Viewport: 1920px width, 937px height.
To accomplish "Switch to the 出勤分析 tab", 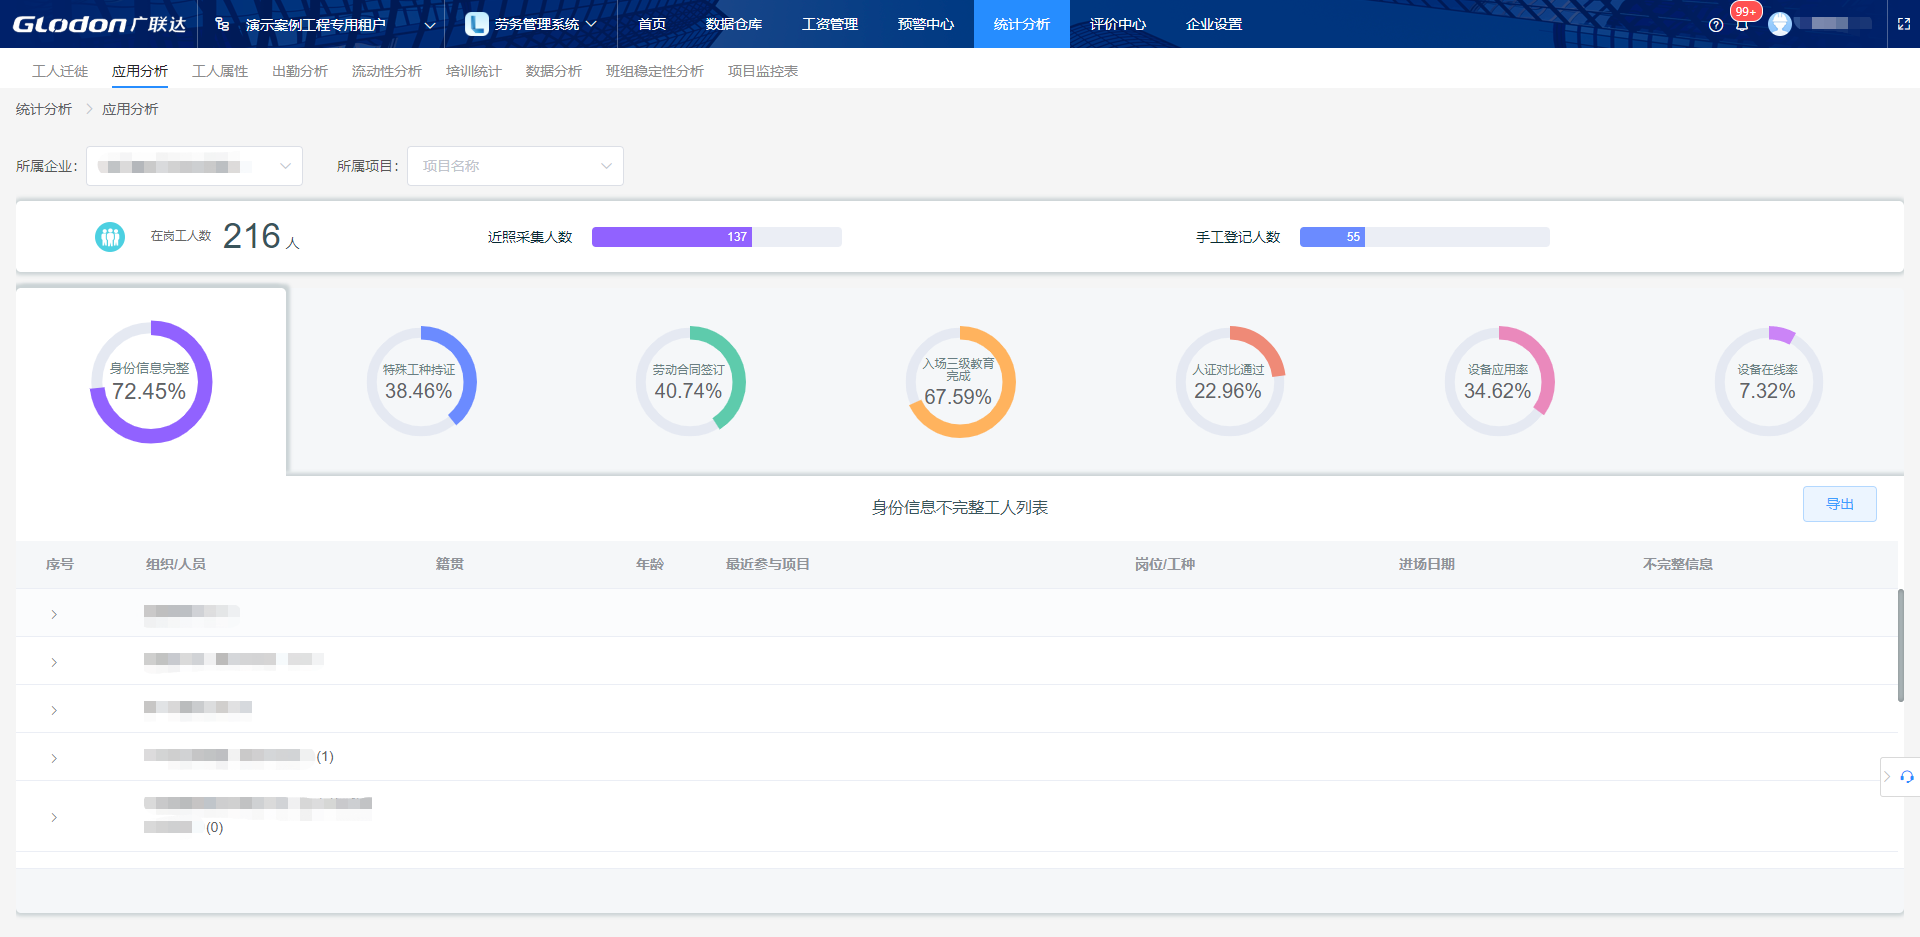I will pyautogui.click(x=299, y=71).
